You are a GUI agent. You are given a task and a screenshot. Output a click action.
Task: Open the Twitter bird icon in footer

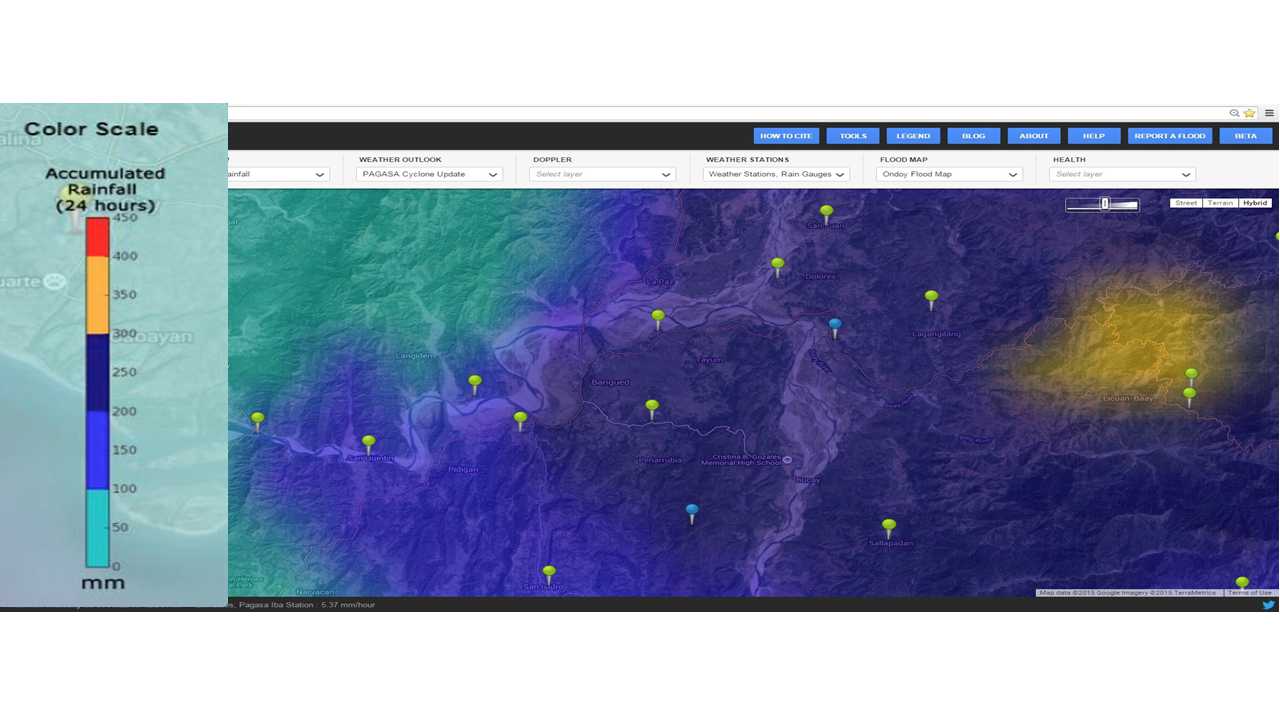[1268, 605]
